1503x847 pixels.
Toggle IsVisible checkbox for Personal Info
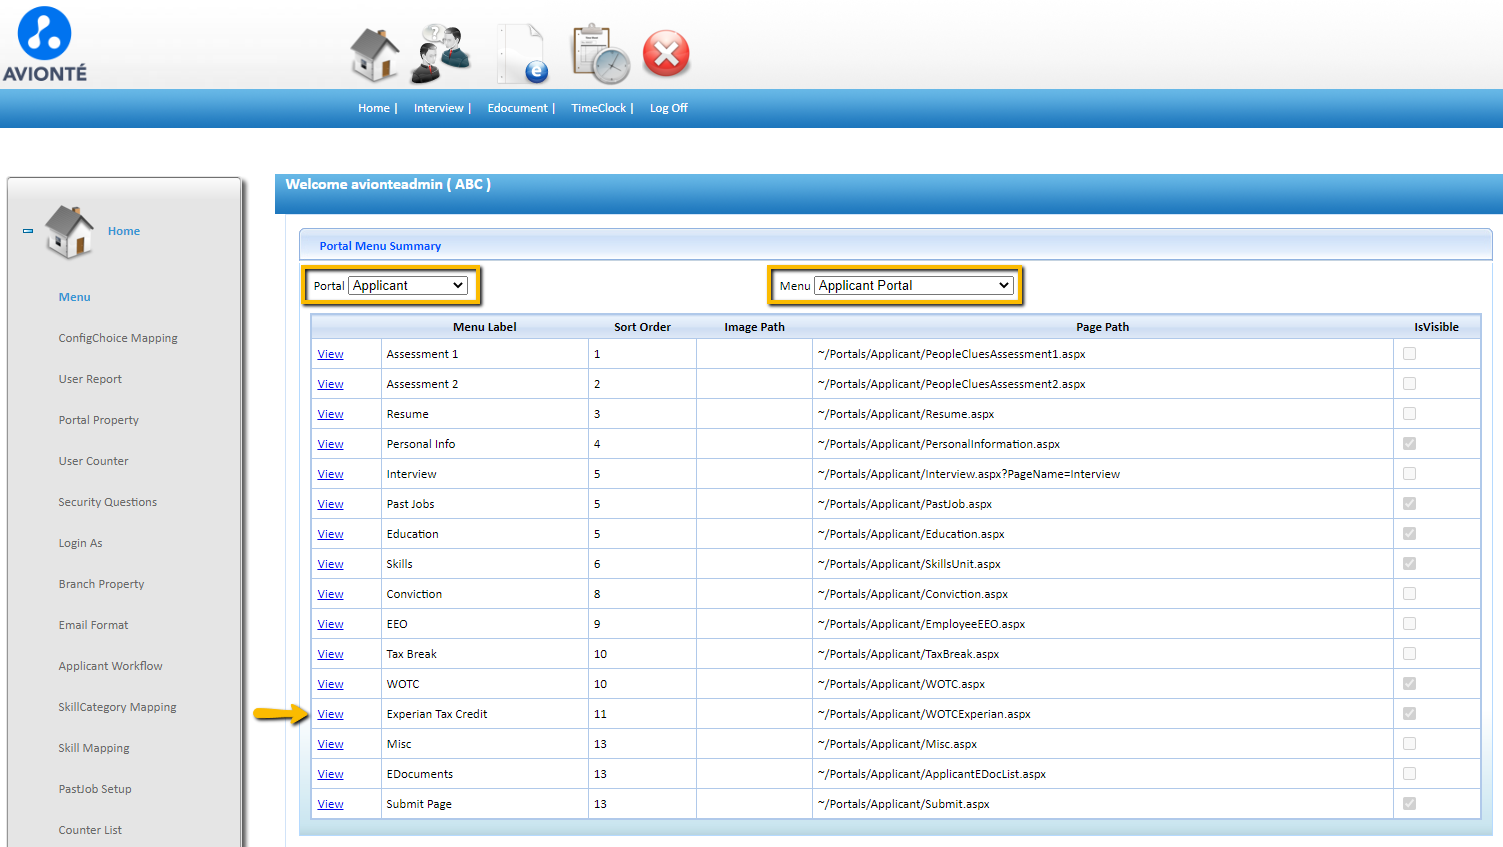pos(1409,443)
